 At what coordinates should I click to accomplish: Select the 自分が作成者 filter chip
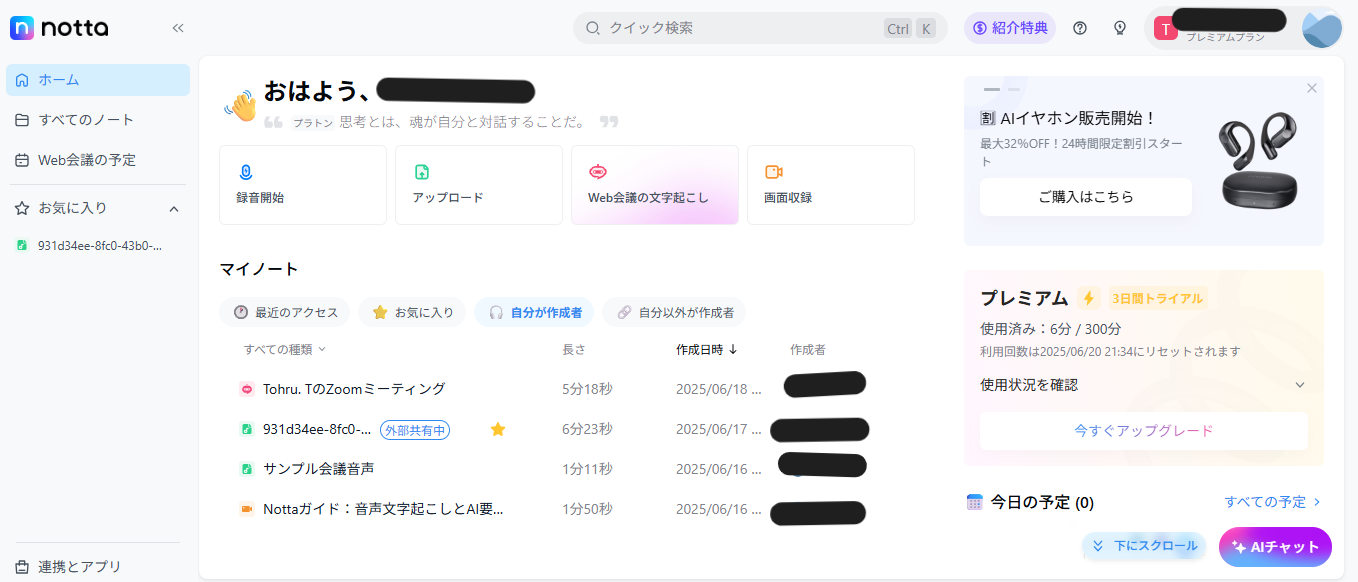(x=534, y=312)
